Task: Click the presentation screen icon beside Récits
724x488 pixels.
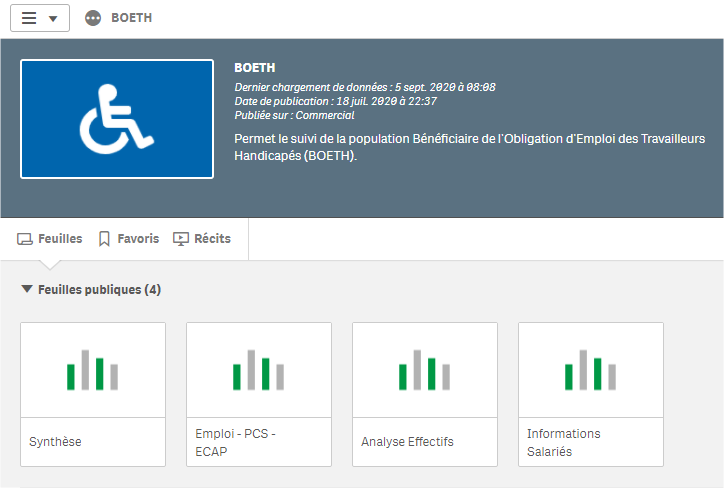Action: [x=181, y=239]
